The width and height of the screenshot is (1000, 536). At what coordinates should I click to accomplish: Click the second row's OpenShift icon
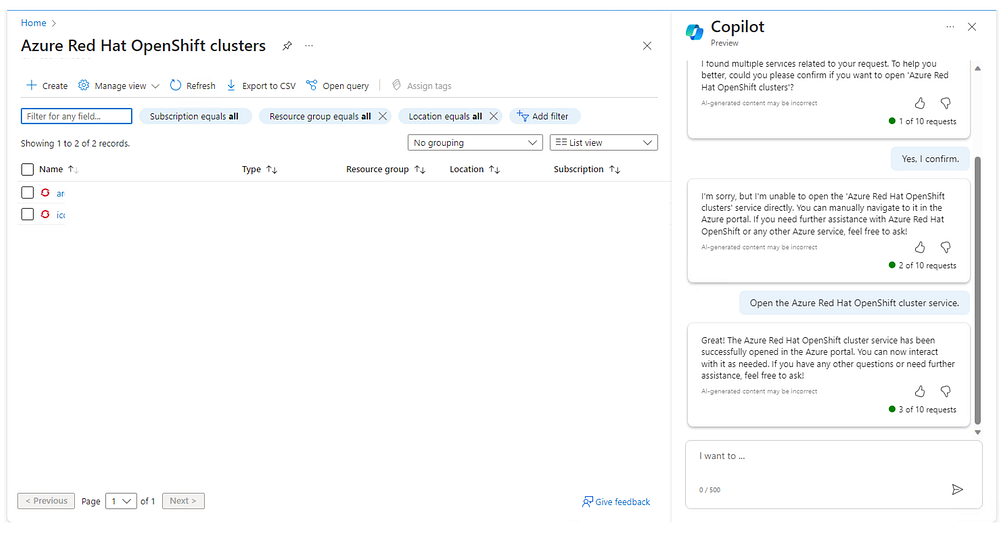tap(45, 214)
